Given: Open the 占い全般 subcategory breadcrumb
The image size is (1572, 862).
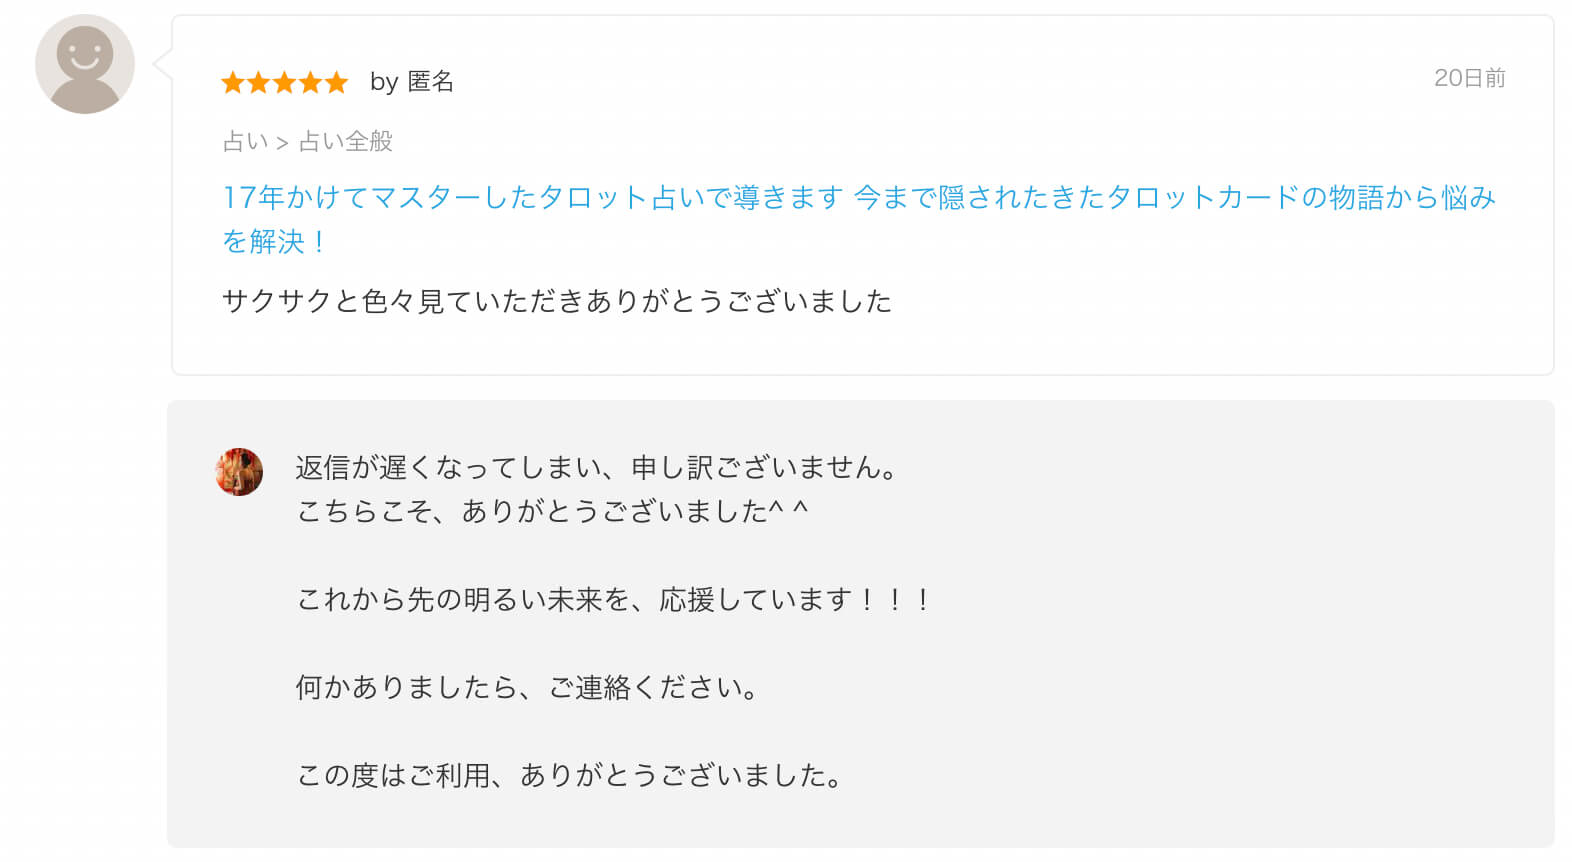Looking at the screenshot, I should 346,142.
